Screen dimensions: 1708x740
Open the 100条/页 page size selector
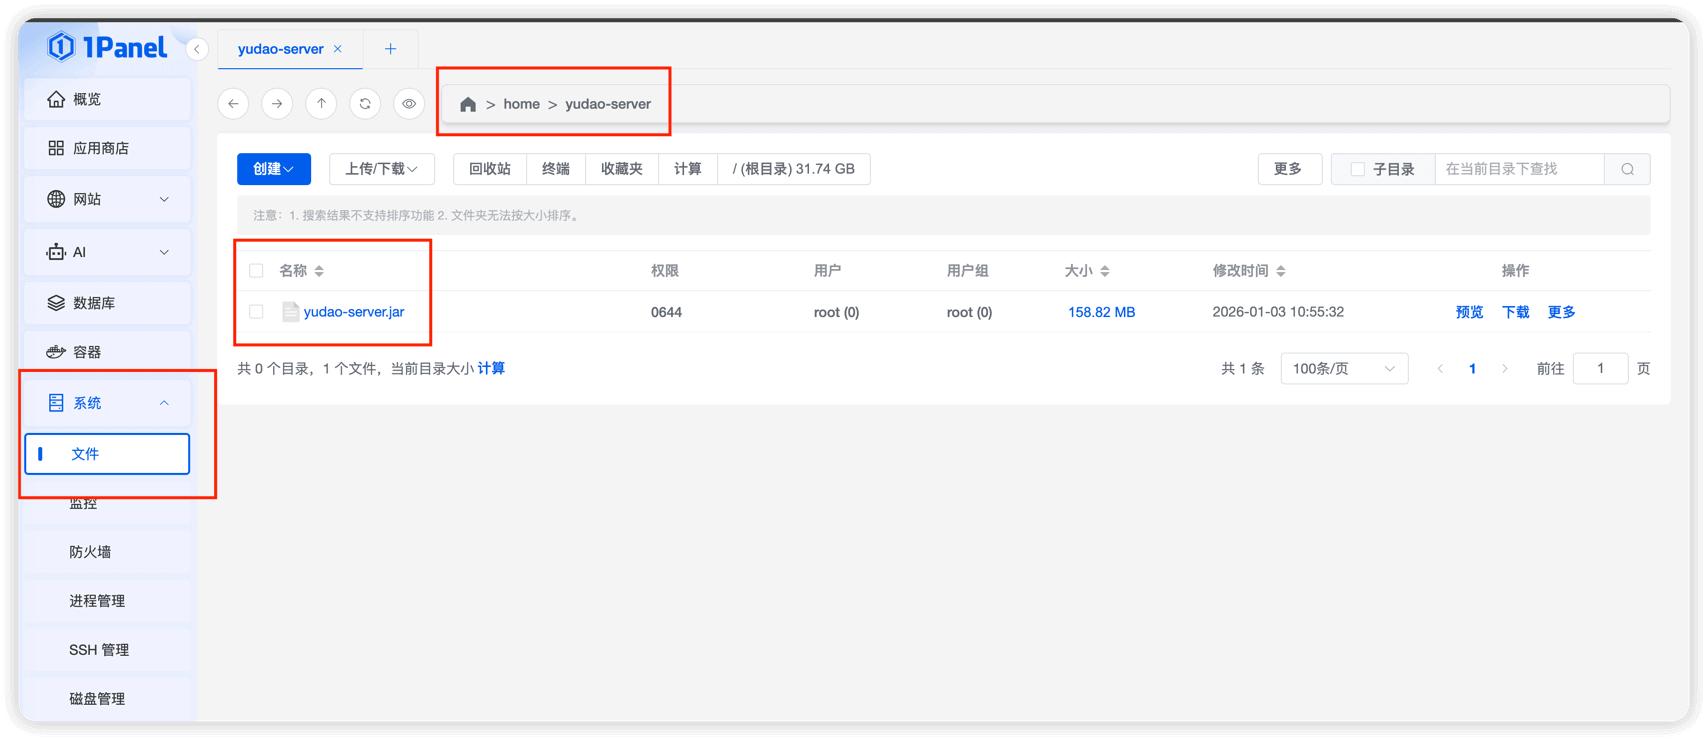click(1343, 369)
